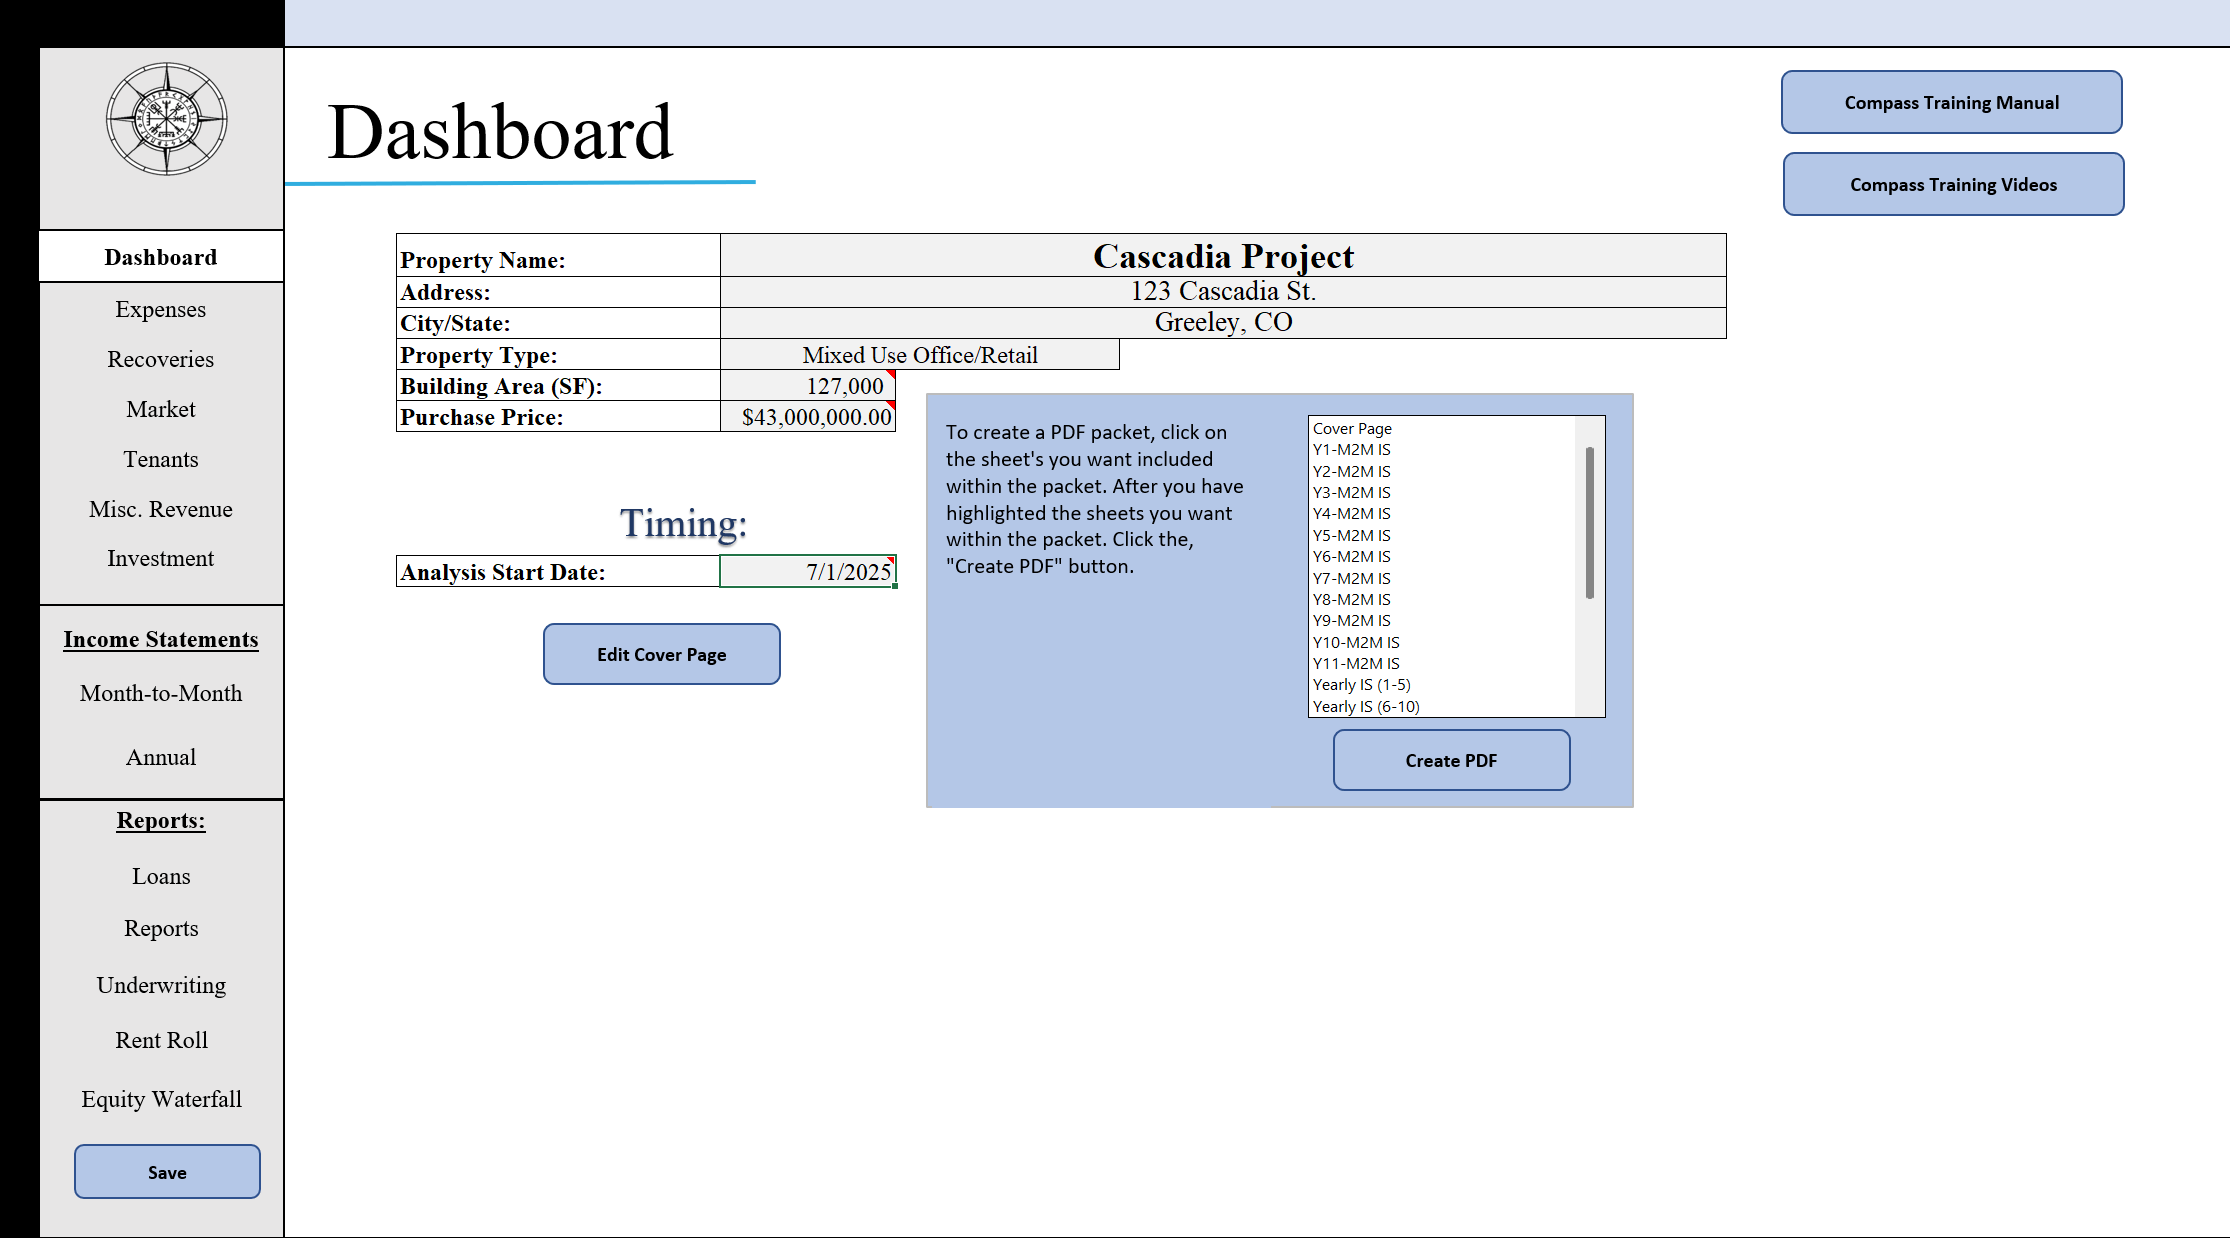Open the Month-to-Month income statement
This screenshot has width=2230, height=1238.
pyautogui.click(x=160, y=693)
